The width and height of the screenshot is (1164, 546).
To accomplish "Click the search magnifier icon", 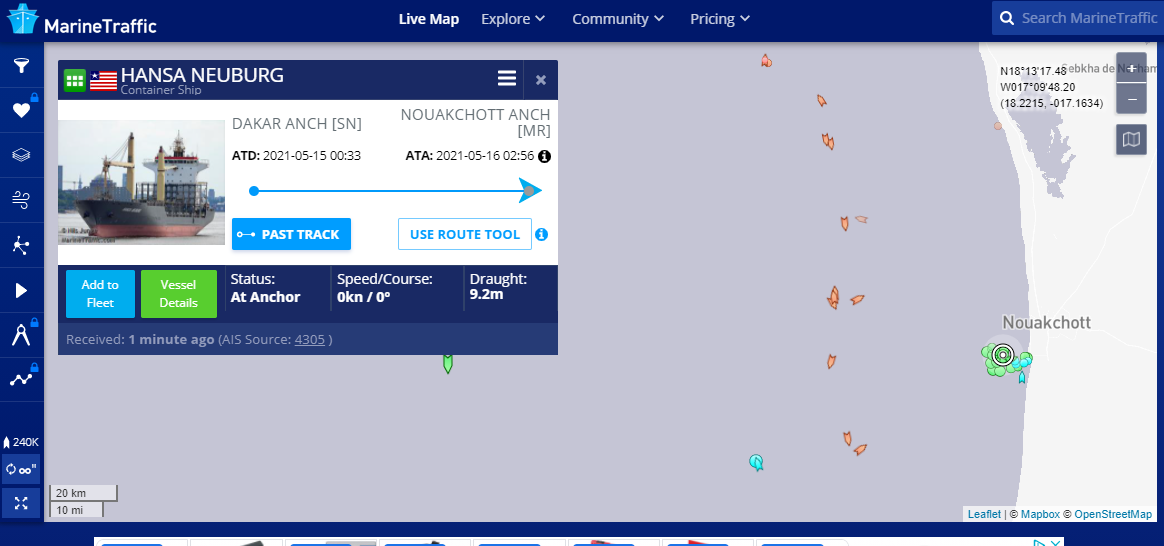I will 1007,19.
